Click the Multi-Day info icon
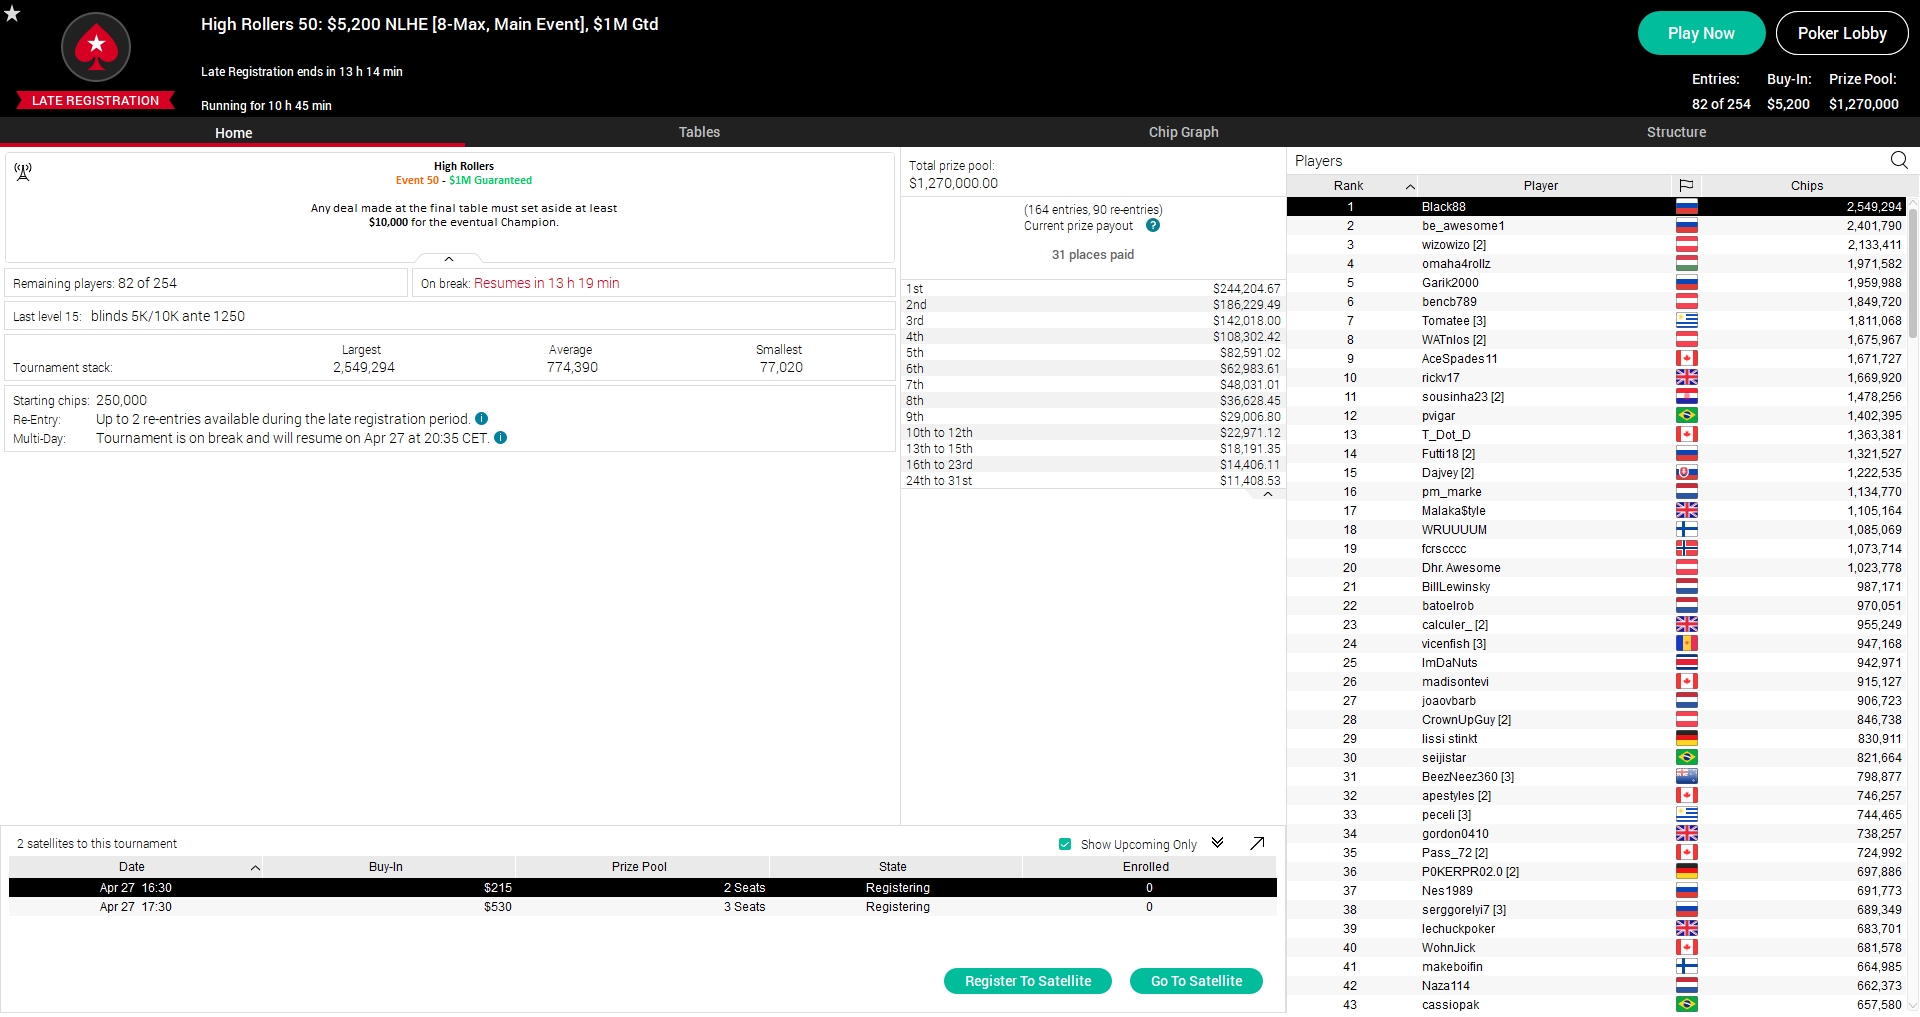 pyautogui.click(x=500, y=438)
